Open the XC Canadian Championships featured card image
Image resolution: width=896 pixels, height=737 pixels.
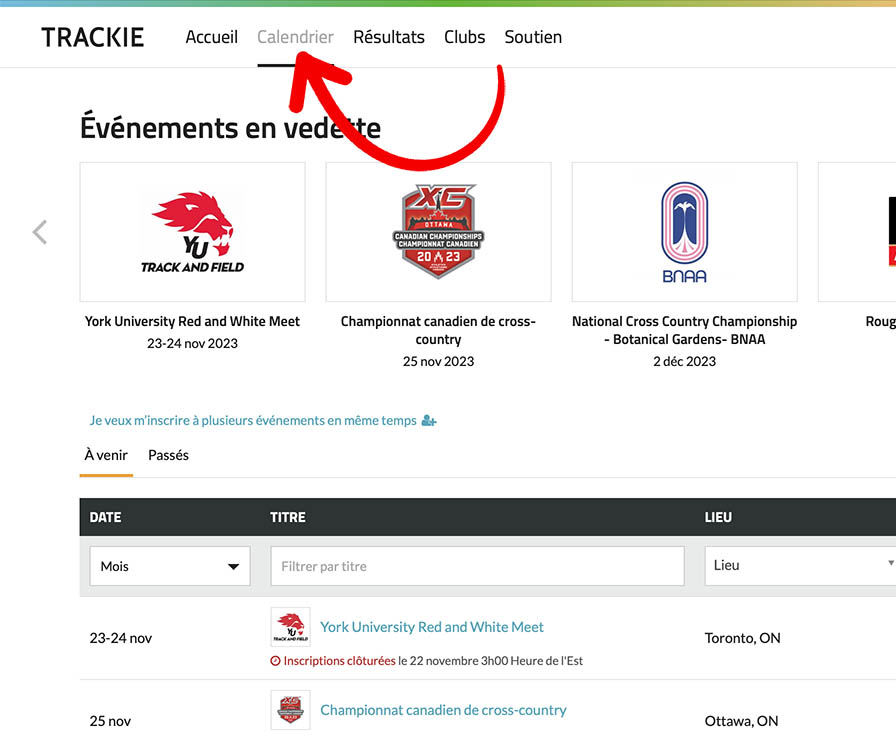(438, 232)
